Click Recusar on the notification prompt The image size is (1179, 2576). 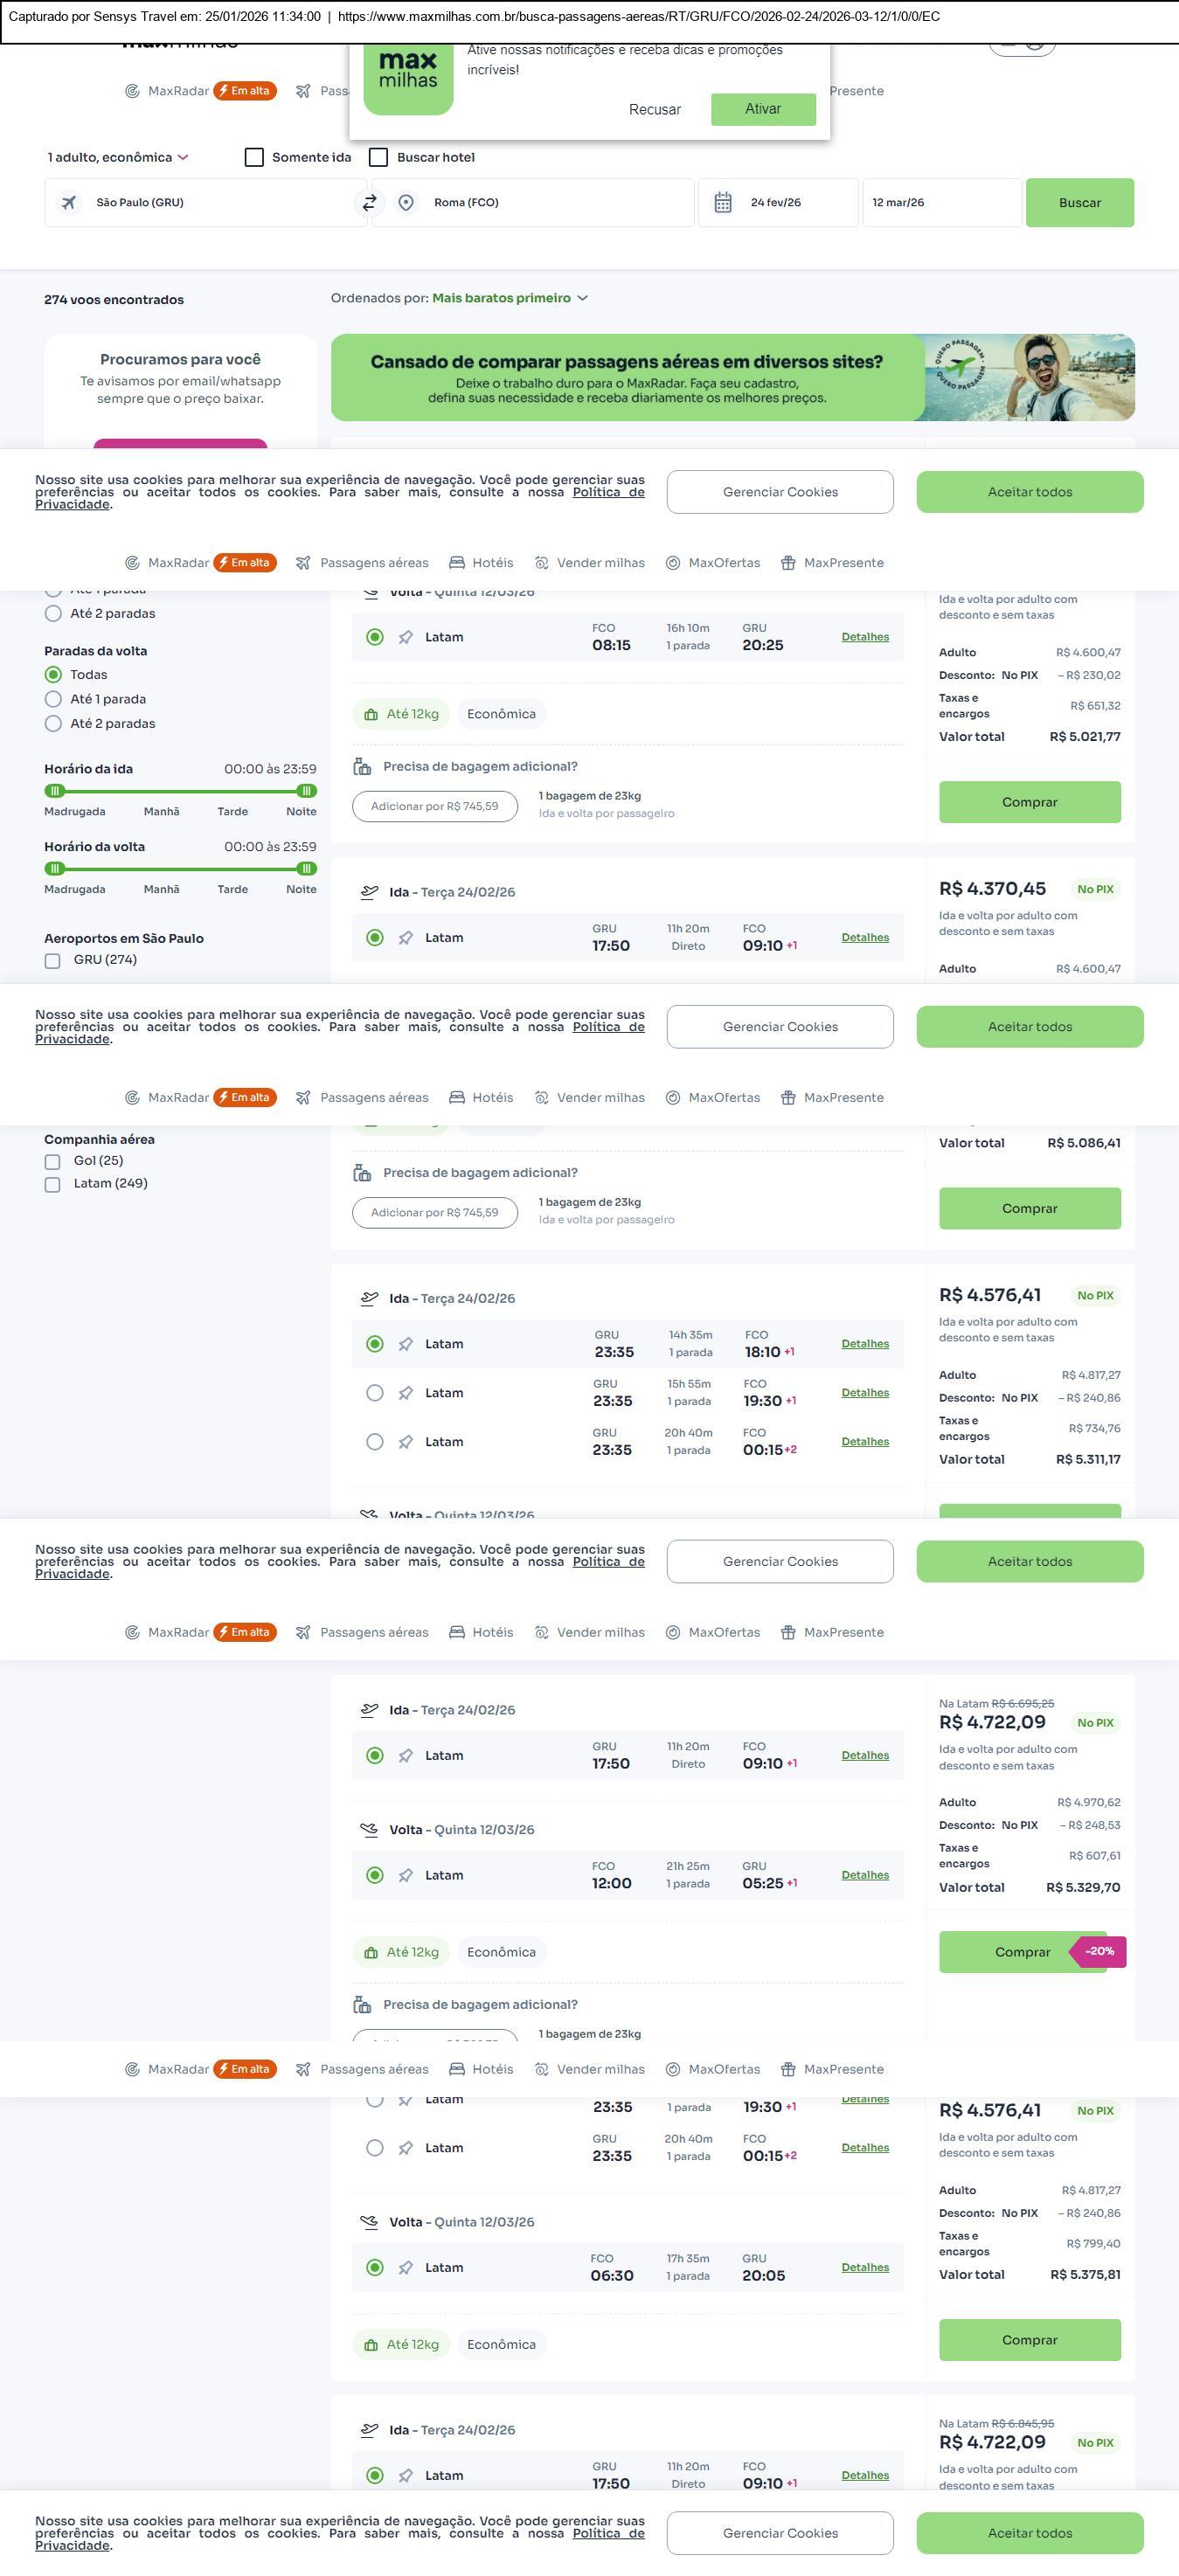point(654,110)
